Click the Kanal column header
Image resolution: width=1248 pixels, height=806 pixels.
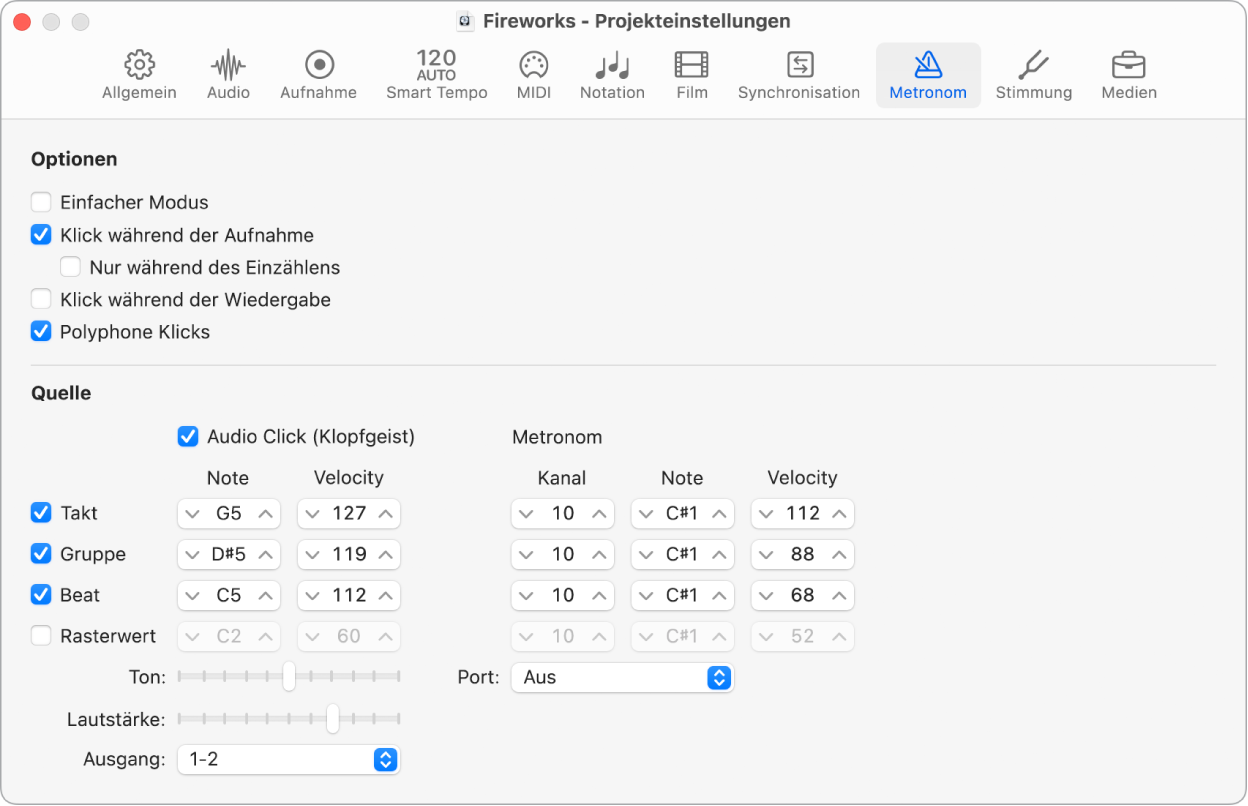tap(562, 478)
